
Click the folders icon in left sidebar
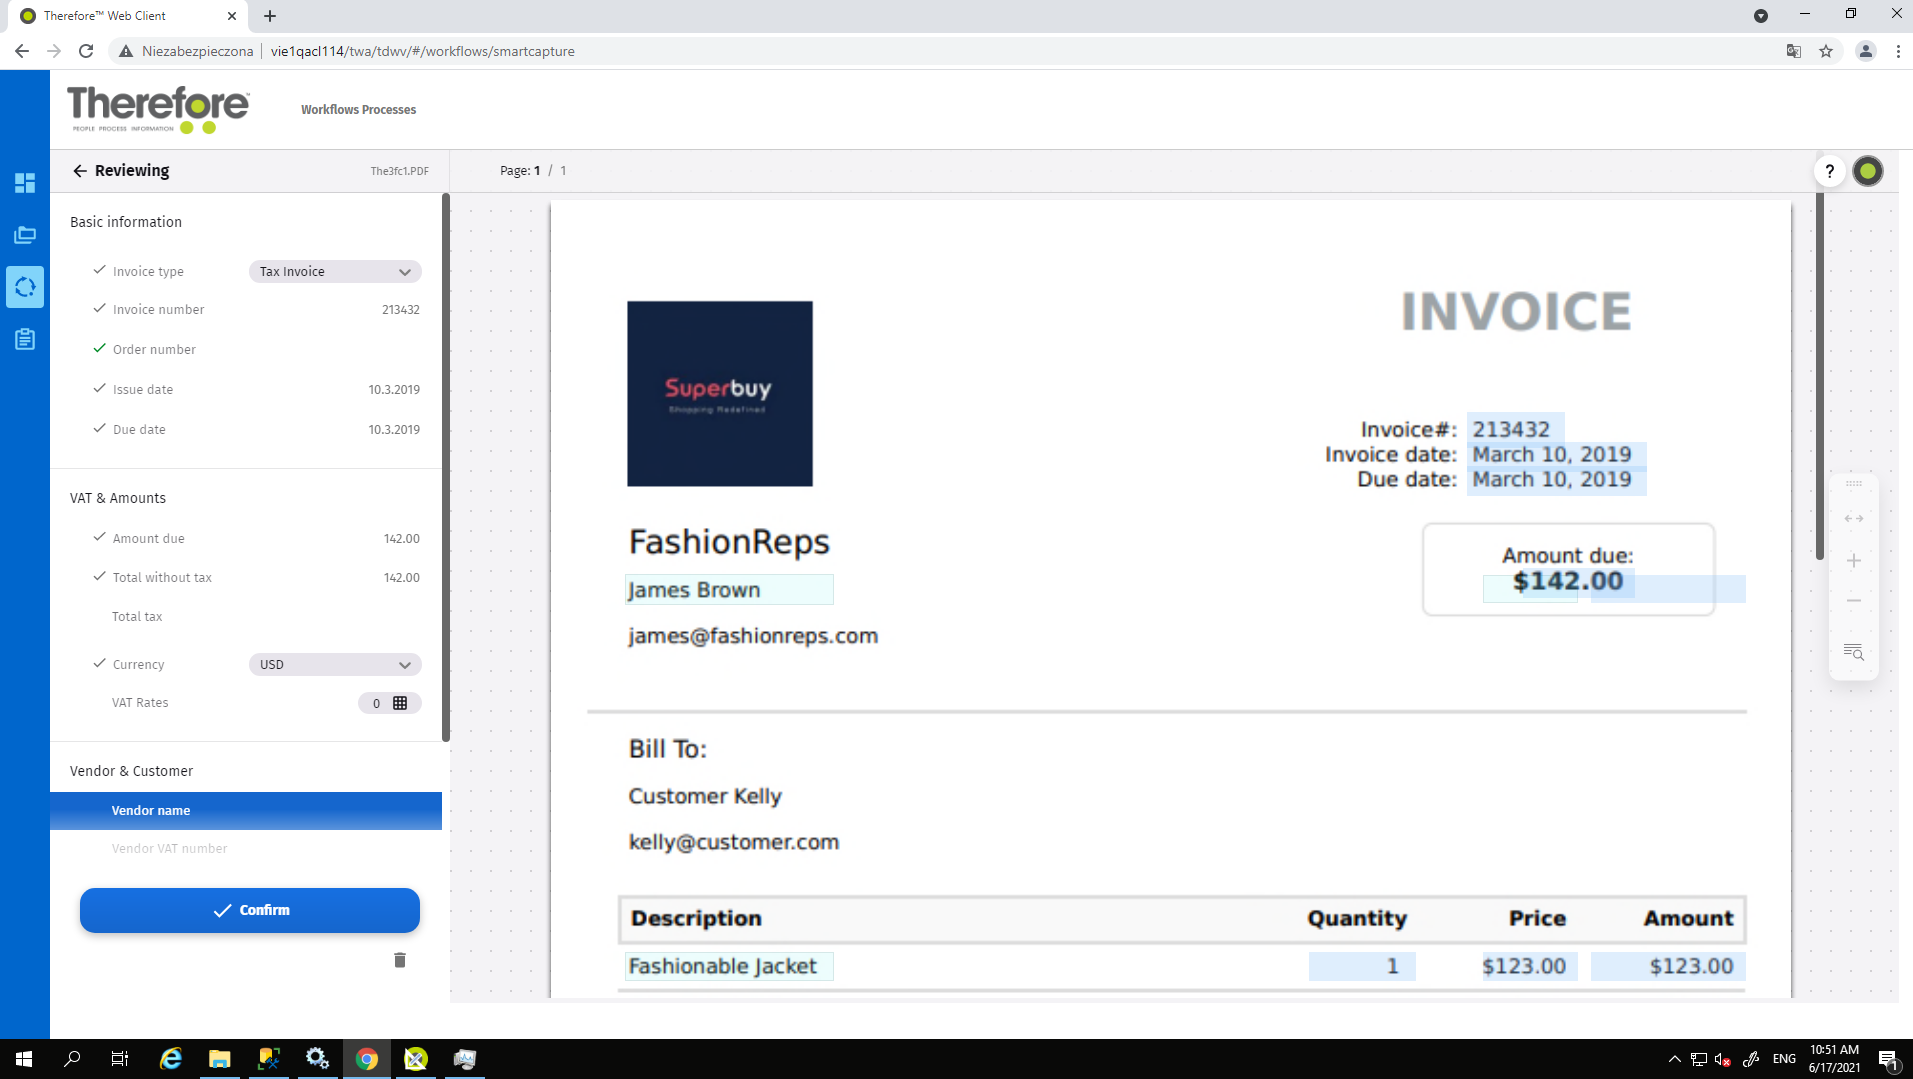click(x=25, y=235)
